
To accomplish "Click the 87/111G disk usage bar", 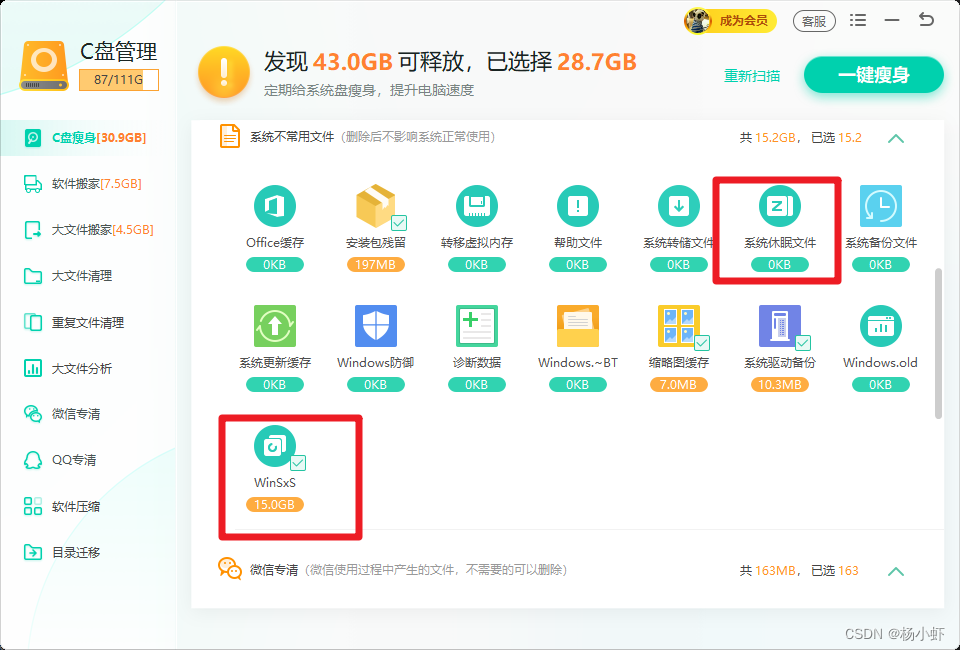I will tap(119, 80).
